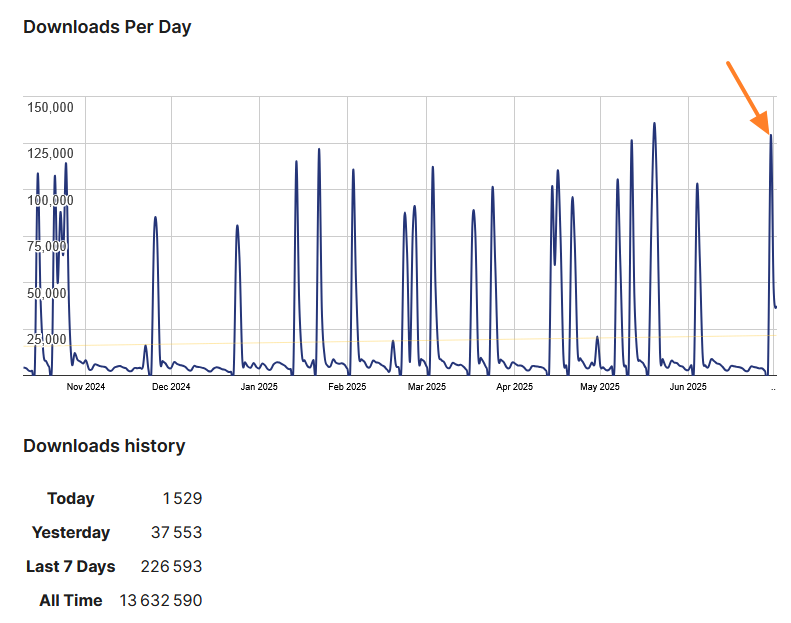The height and width of the screenshot is (623, 791).
Task: Click the Feb 2025 axis label
Action: (x=347, y=387)
